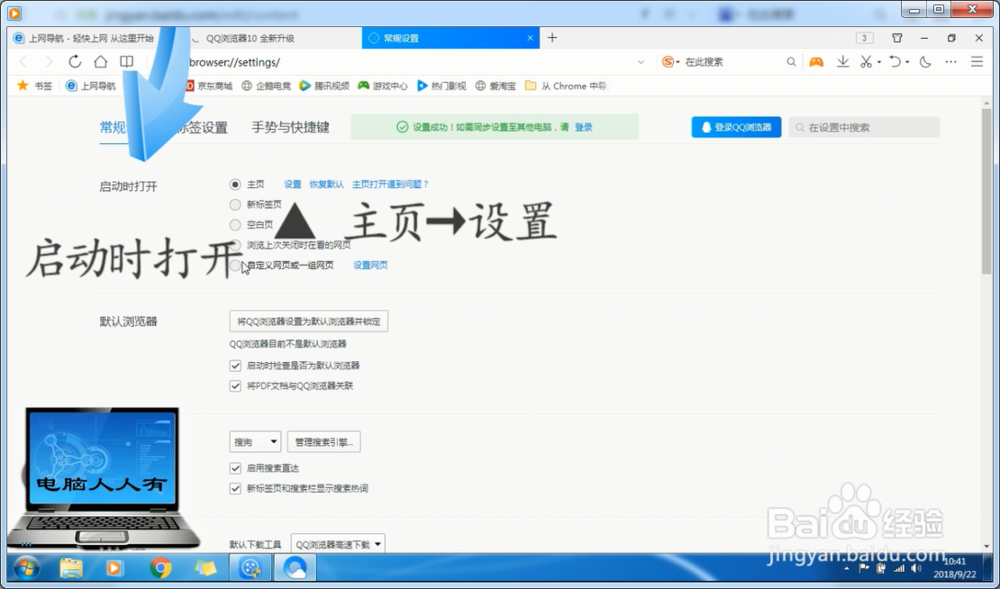Select the 空白页 radio button
1000x589 pixels.
[235, 225]
